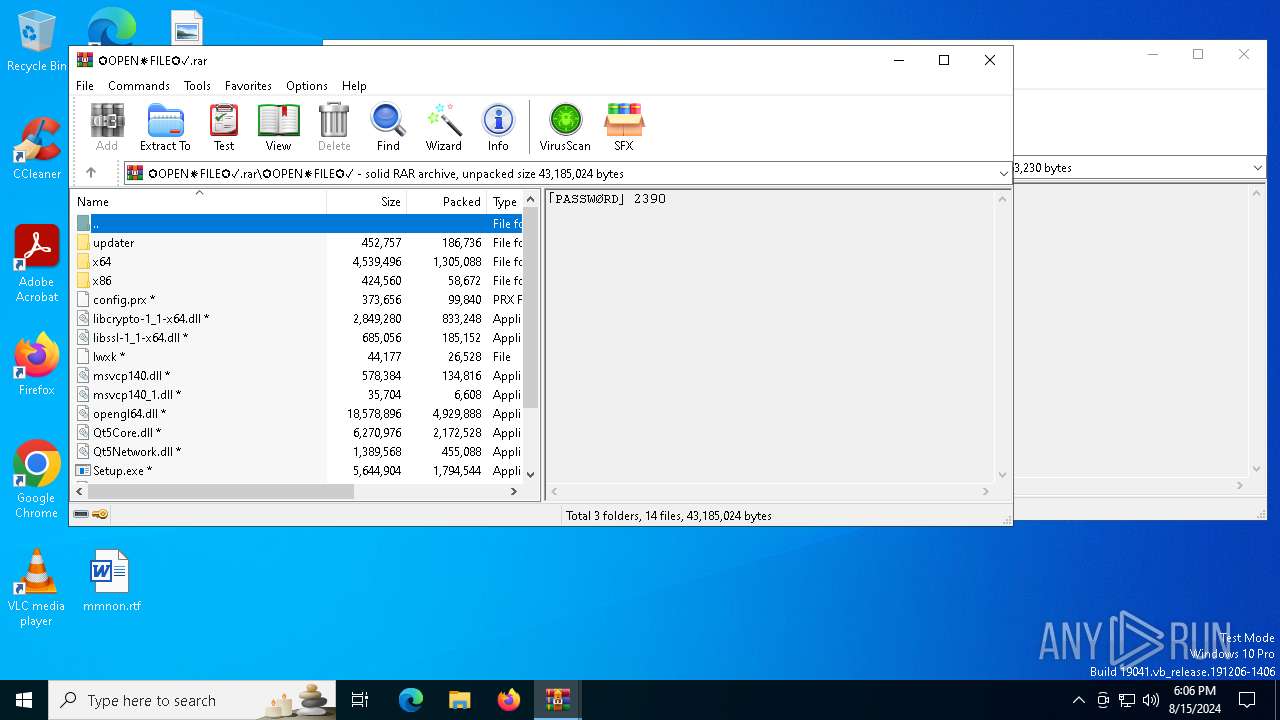Show hidden system tray icons

point(1078,700)
